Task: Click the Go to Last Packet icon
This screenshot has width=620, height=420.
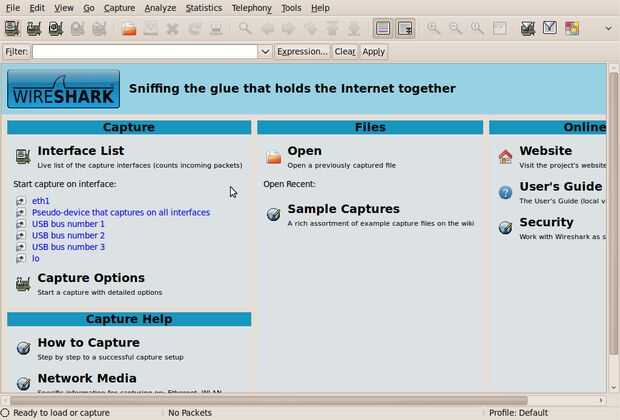Action: pos(354,28)
